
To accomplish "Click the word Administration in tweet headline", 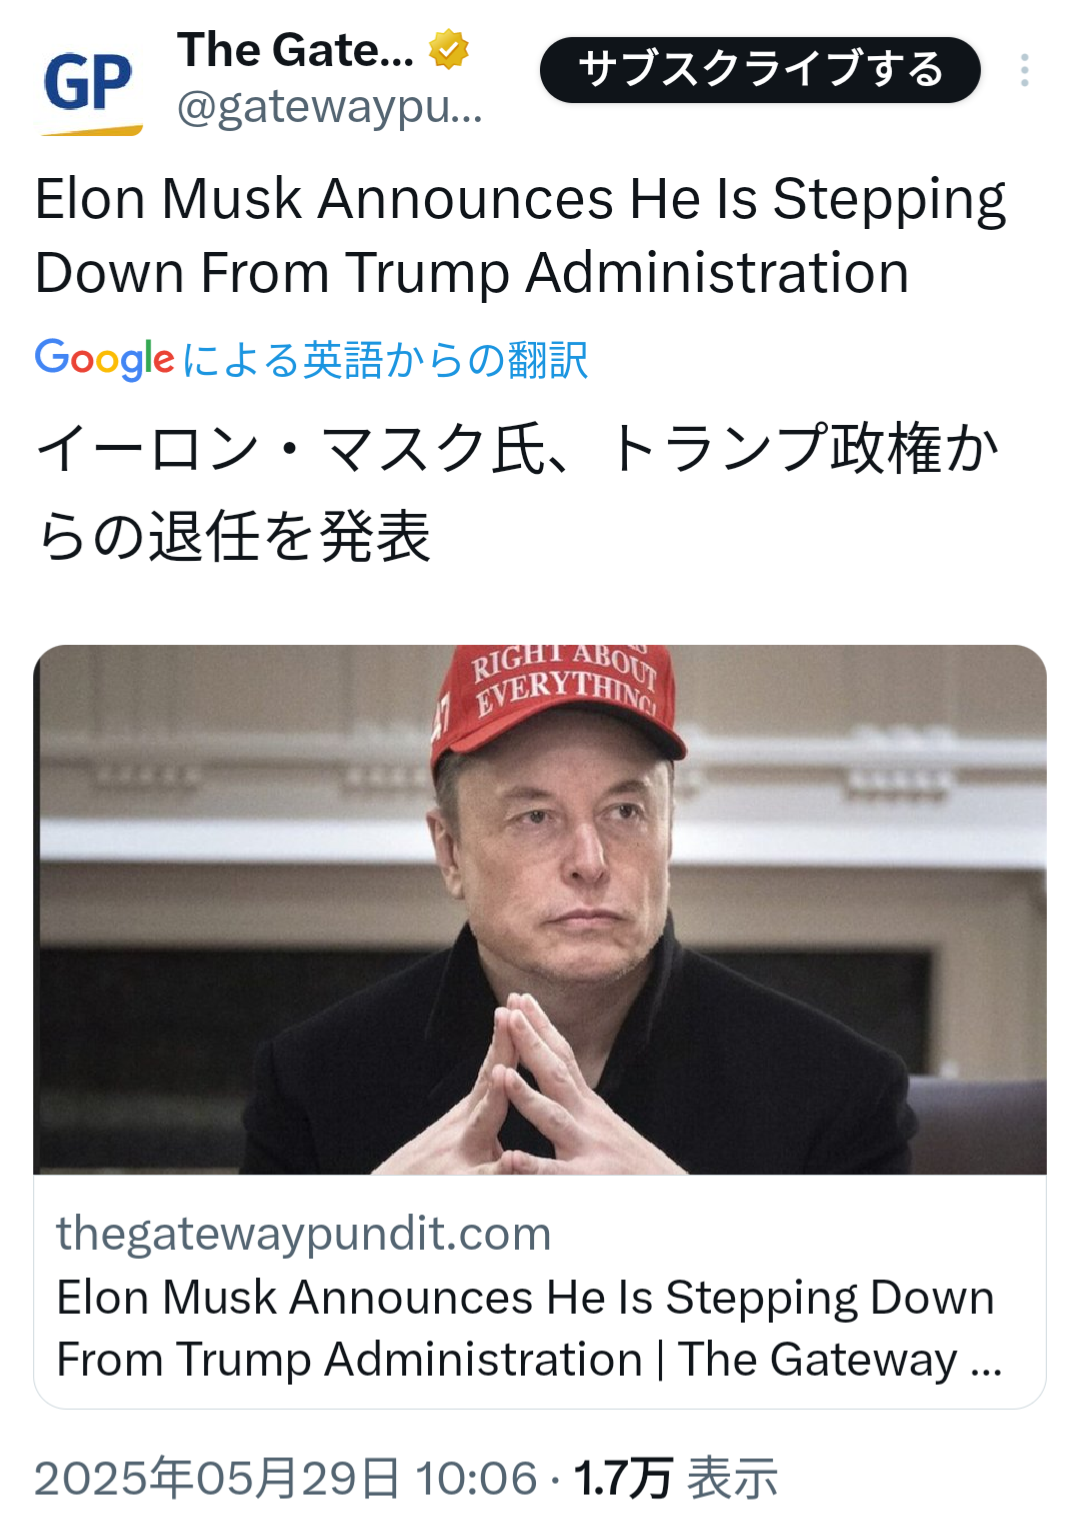I will pos(717,272).
